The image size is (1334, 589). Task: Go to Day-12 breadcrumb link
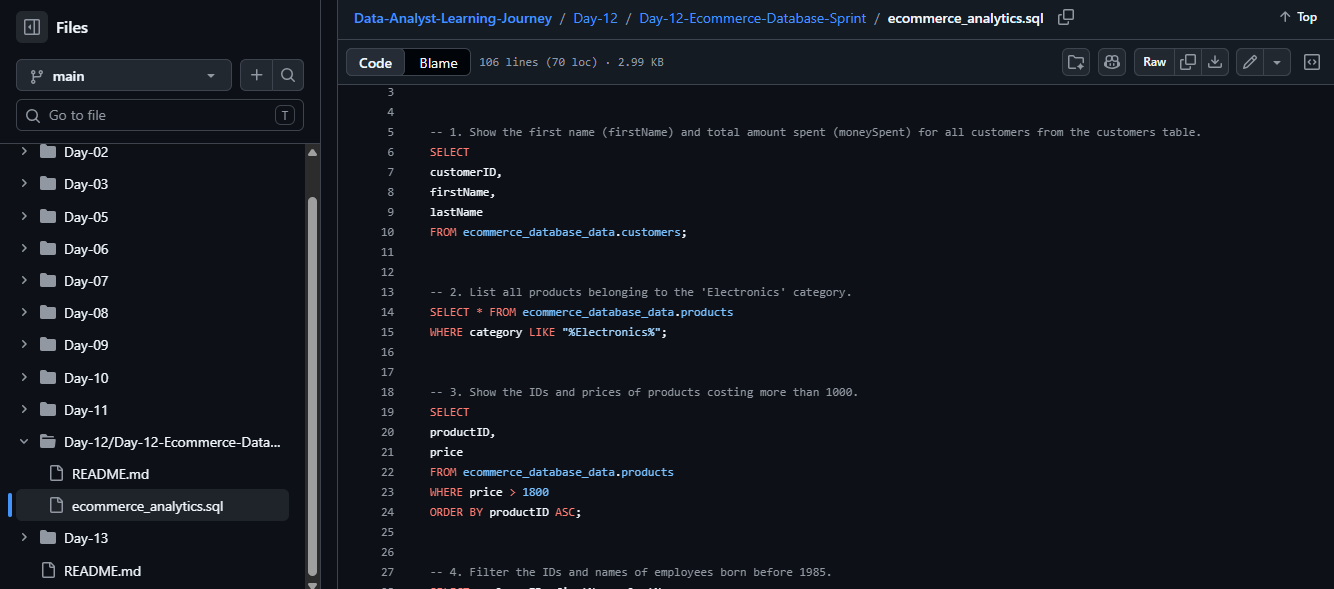tap(595, 18)
